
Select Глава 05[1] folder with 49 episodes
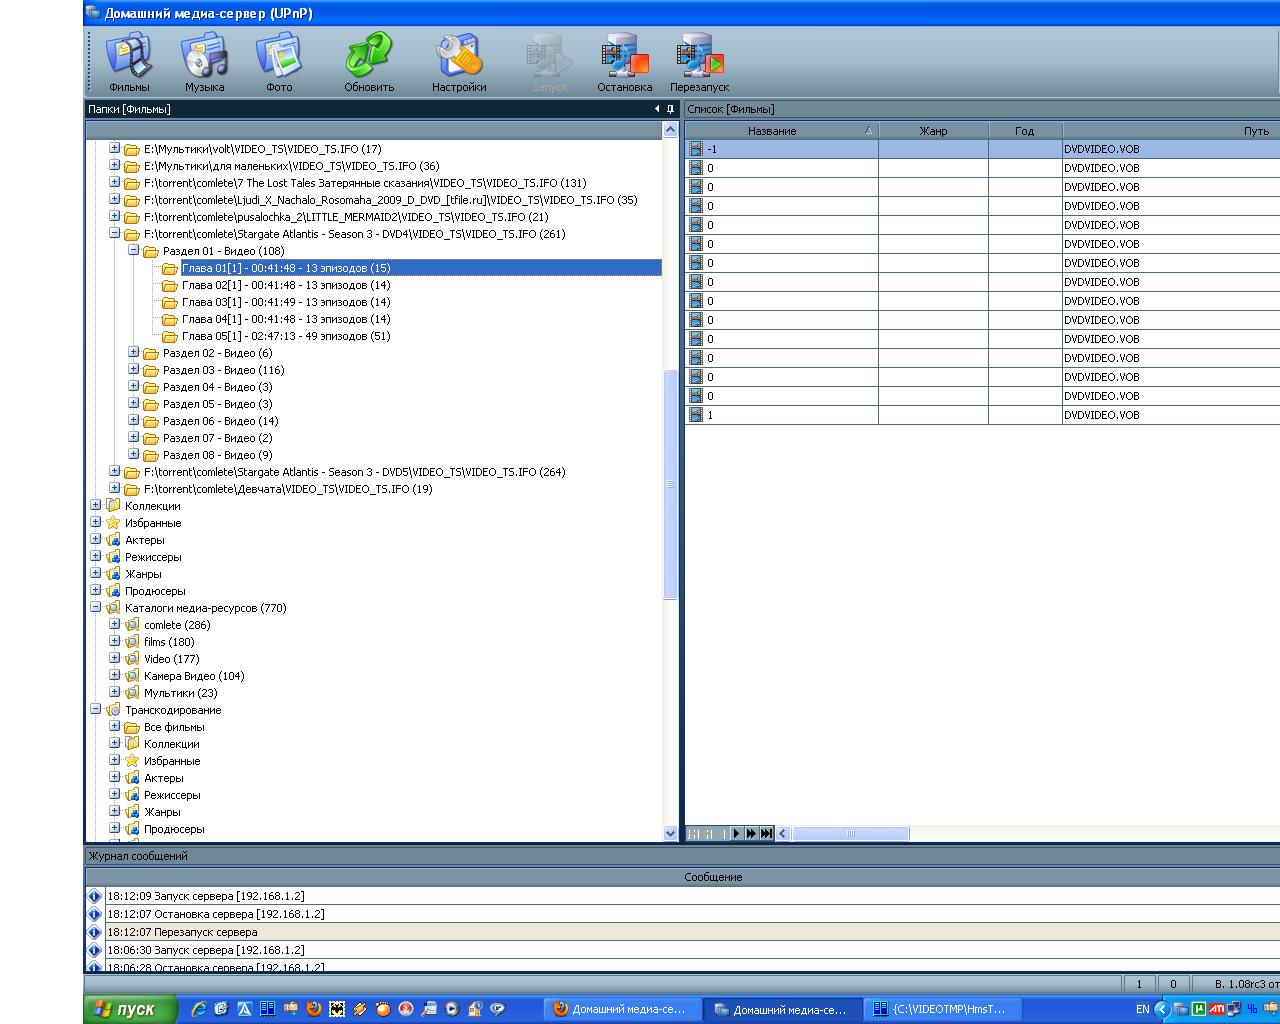(285, 336)
